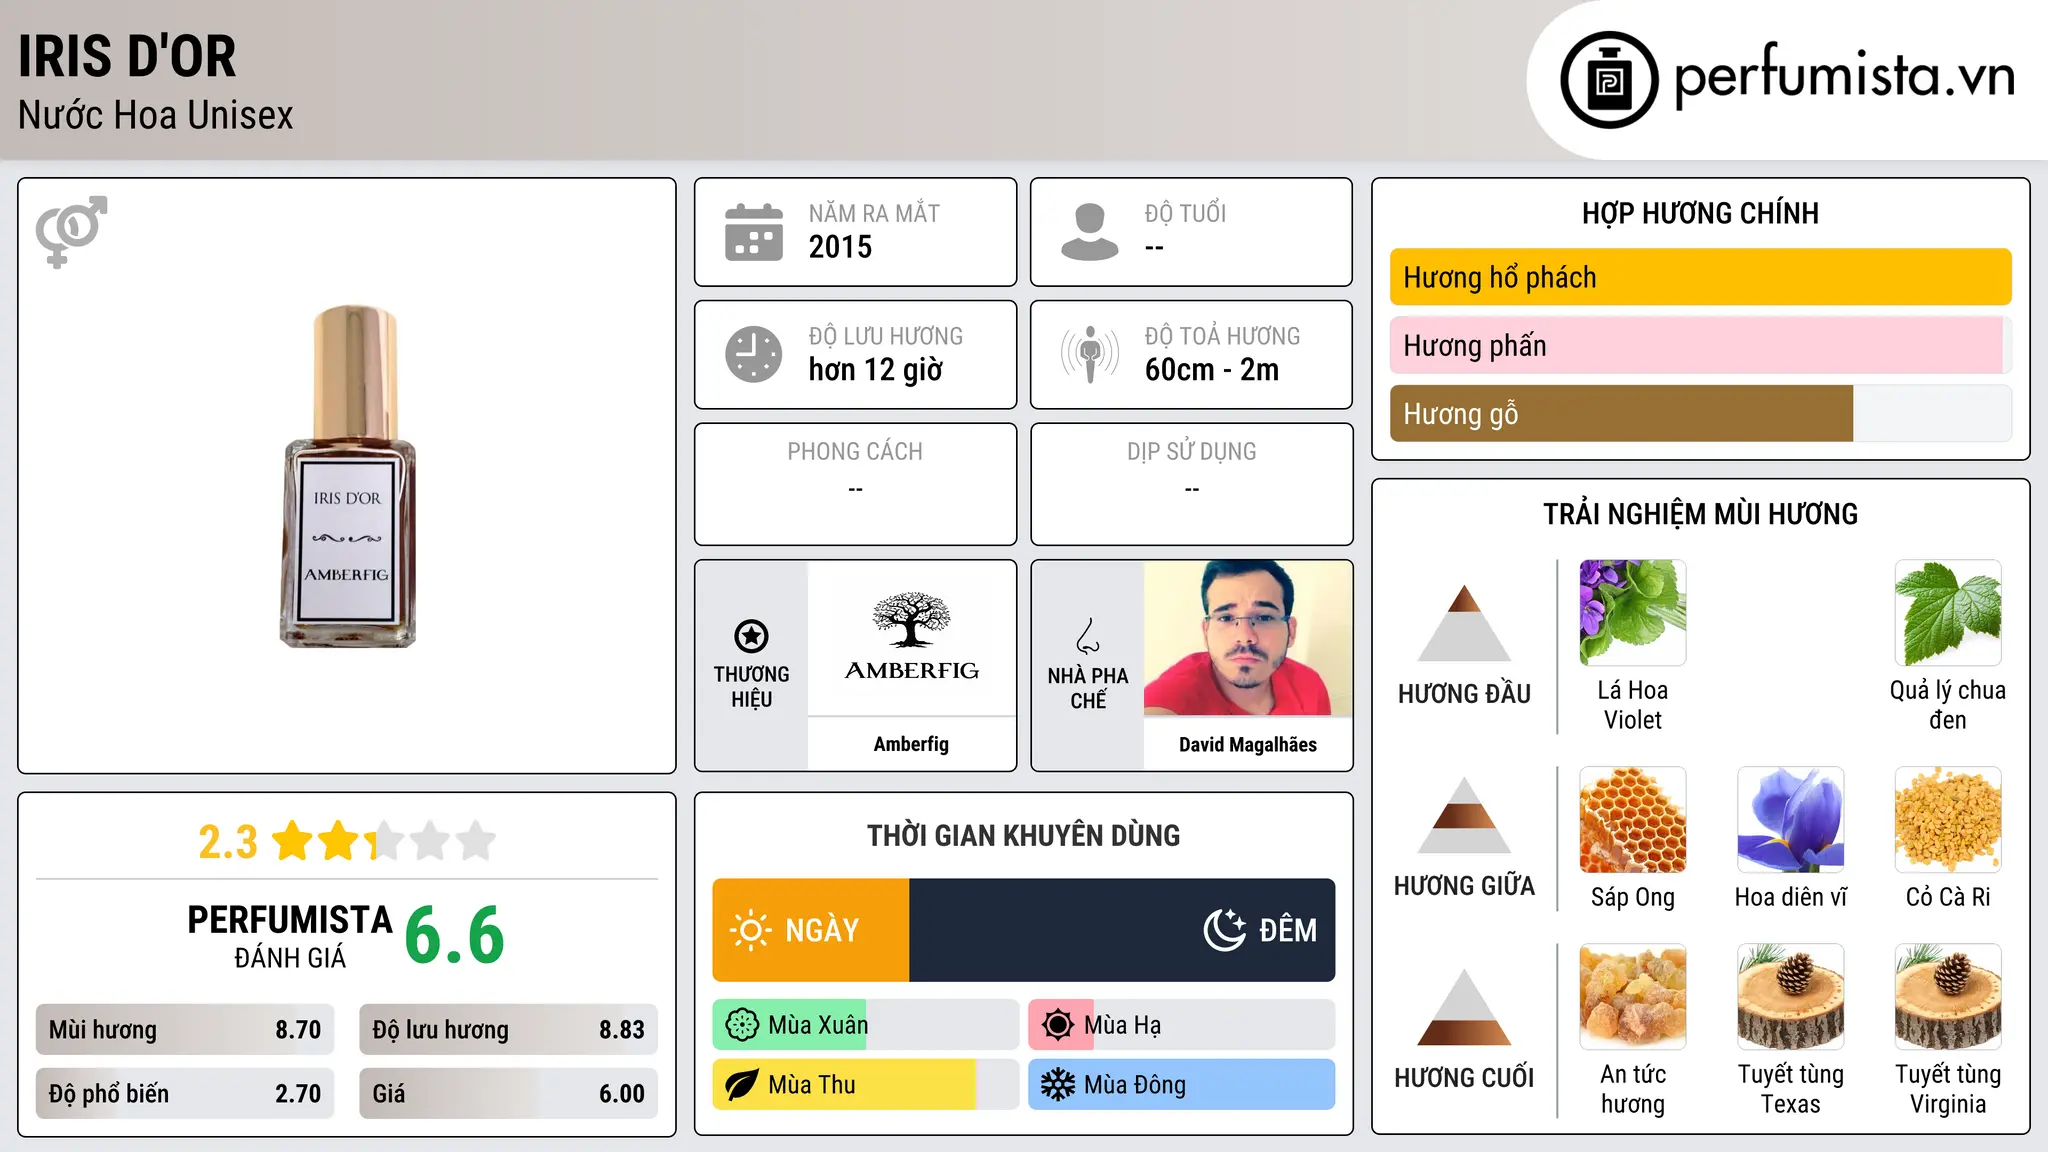Click the Iris D'Or bottle product photo
The image size is (2048, 1152).
tap(347, 476)
